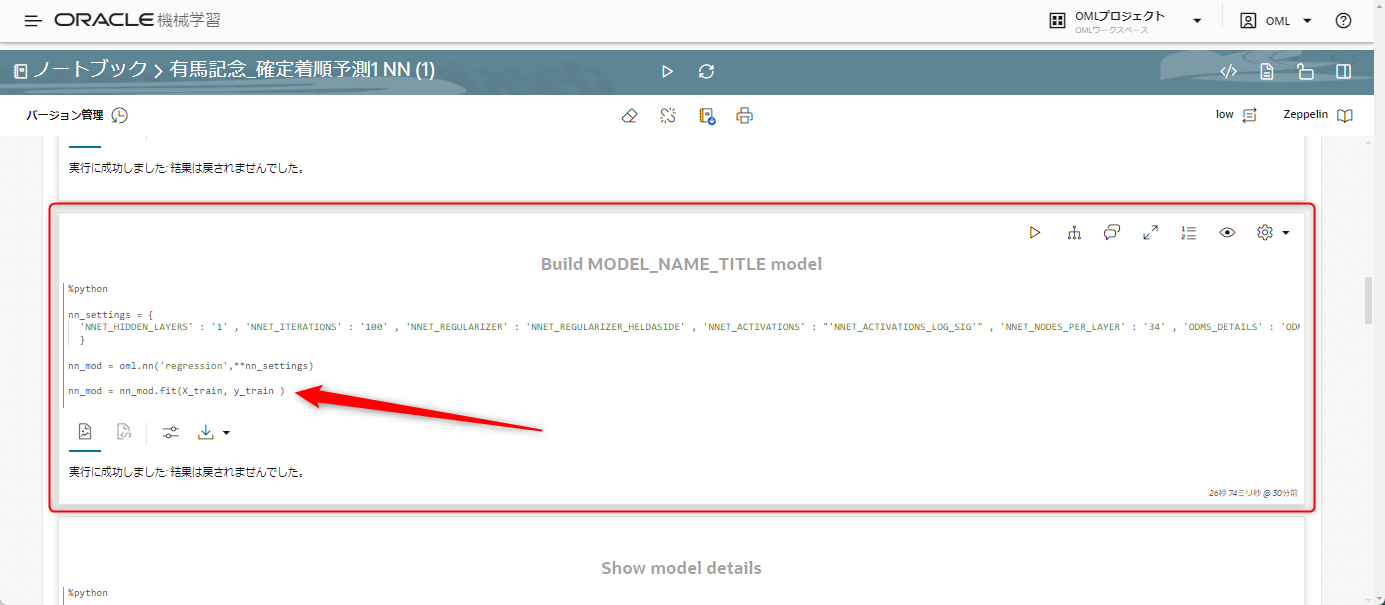Click the nn_settings code line

tap(111, 314)
